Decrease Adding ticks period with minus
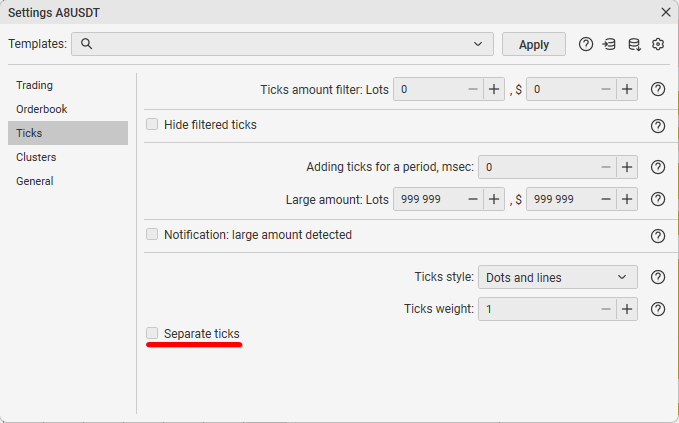 pos(605,167)
